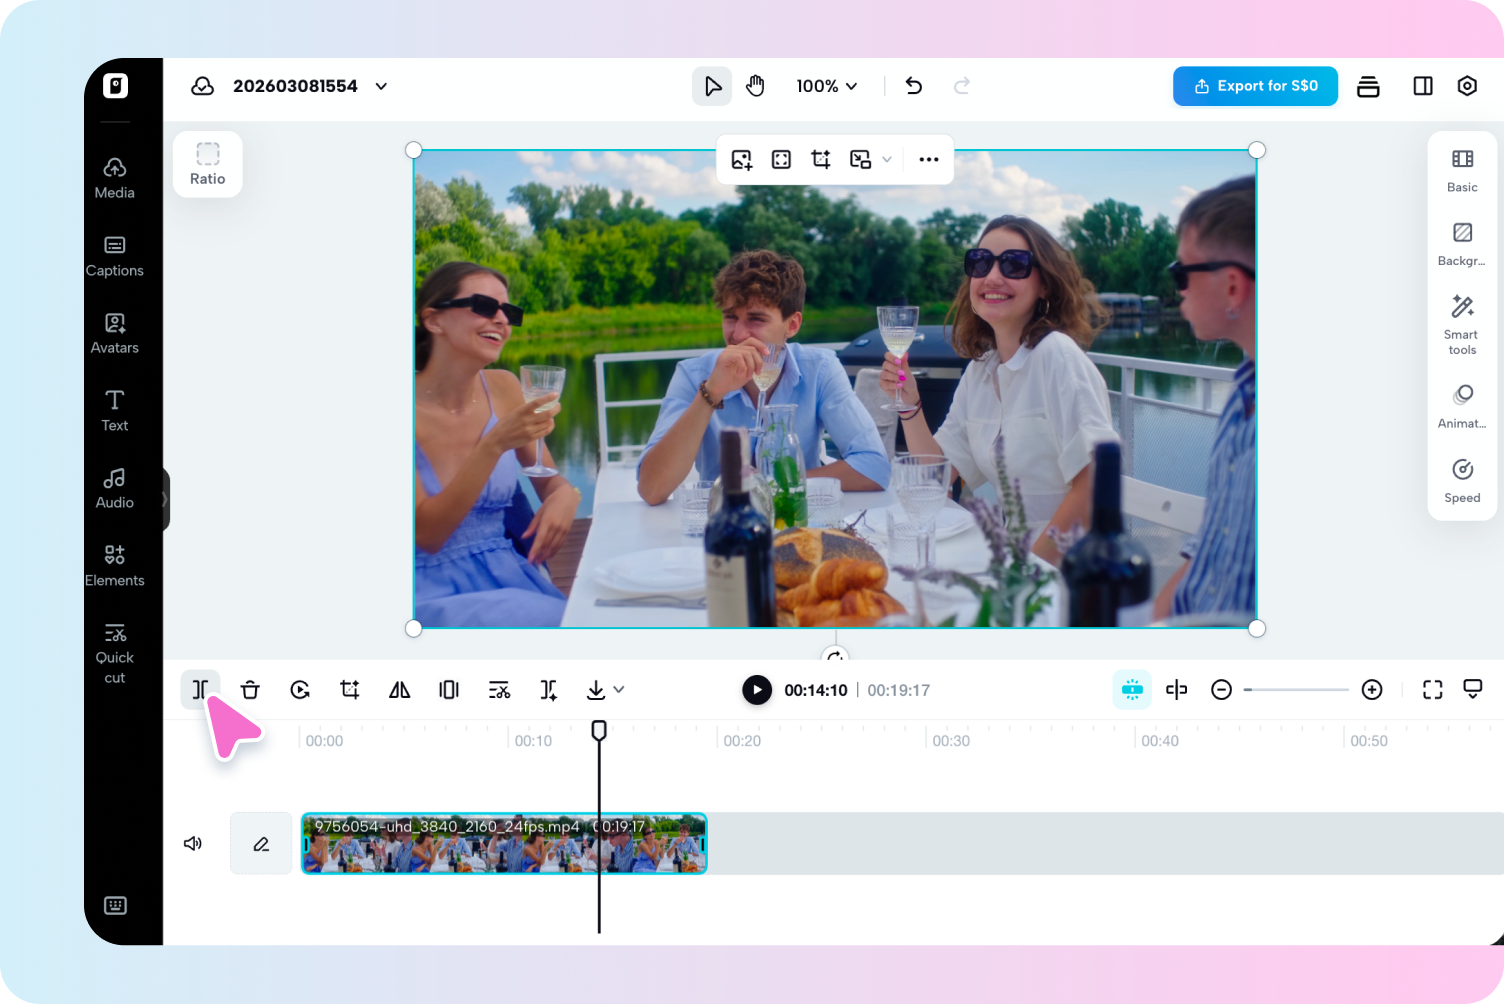Select the Hand pan tool
Image resolution: width=1504 pixels, height=1004 pixels.
(755, 86)
